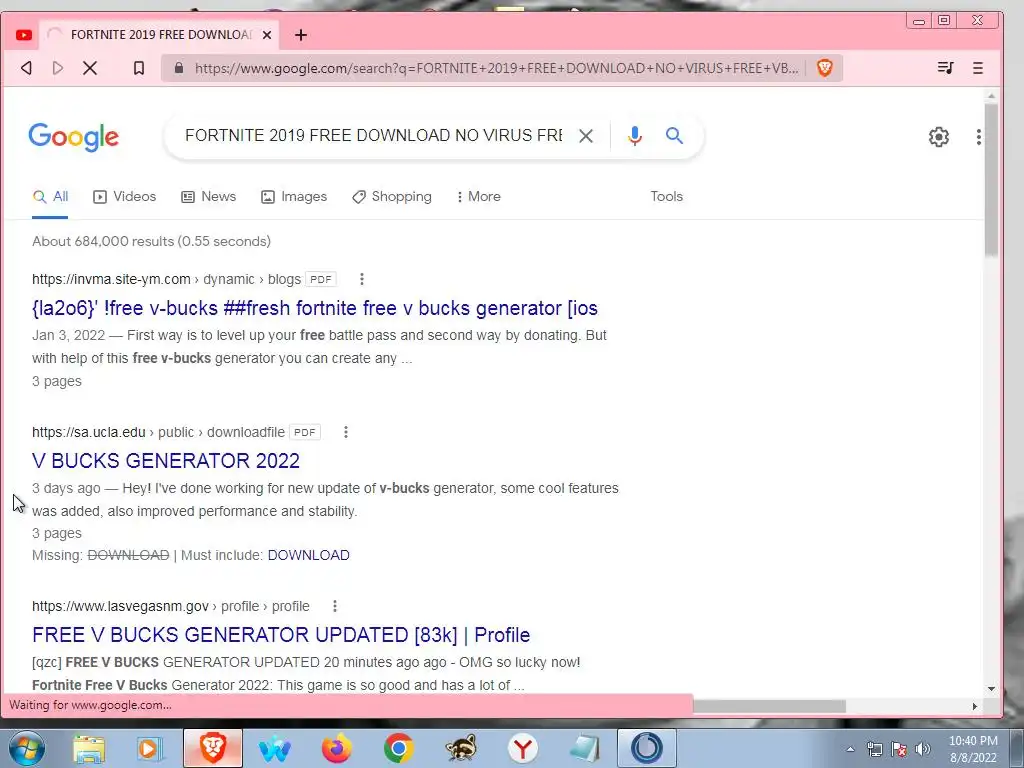Open the Action Center flag tray icon

(899, 750)
